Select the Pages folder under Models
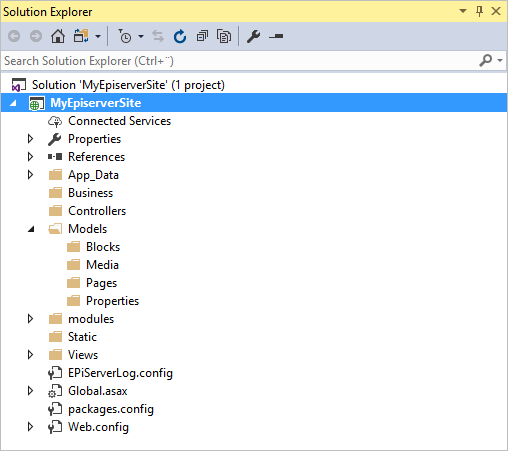Viewport: 508px width, 451px height. (x=101, y=283)
